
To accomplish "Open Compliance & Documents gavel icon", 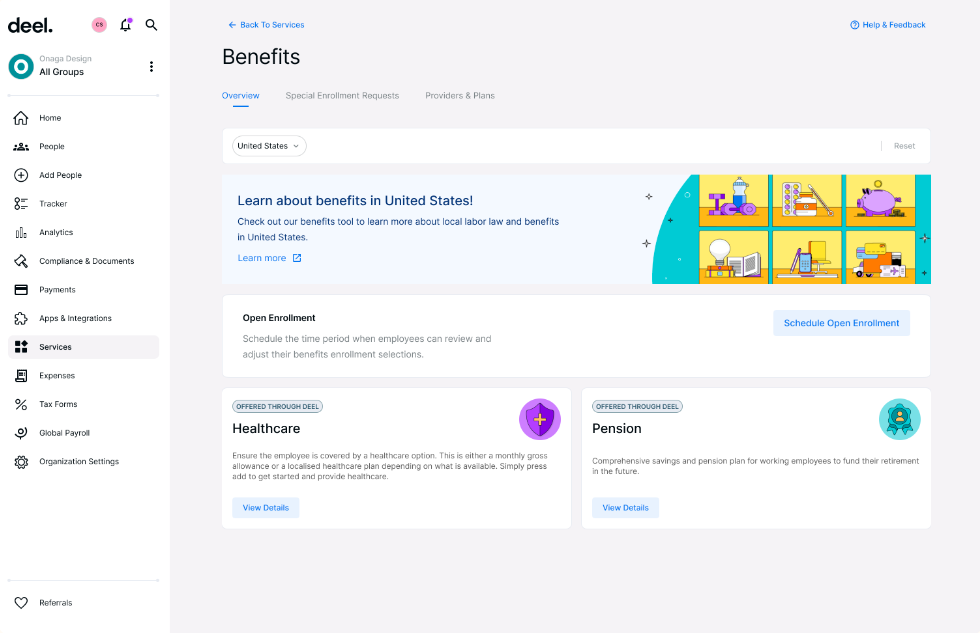I will click(x=21, y=261).
